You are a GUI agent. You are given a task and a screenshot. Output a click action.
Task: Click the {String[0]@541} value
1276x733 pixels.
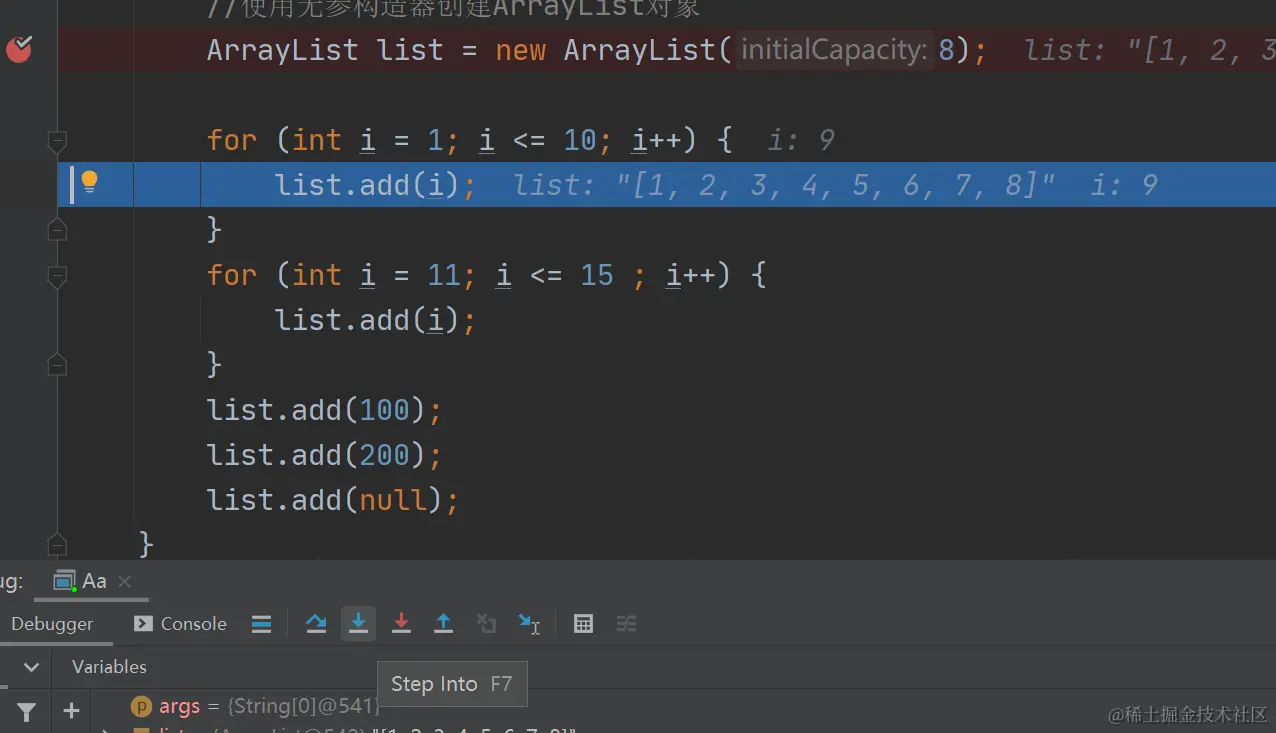304,707
